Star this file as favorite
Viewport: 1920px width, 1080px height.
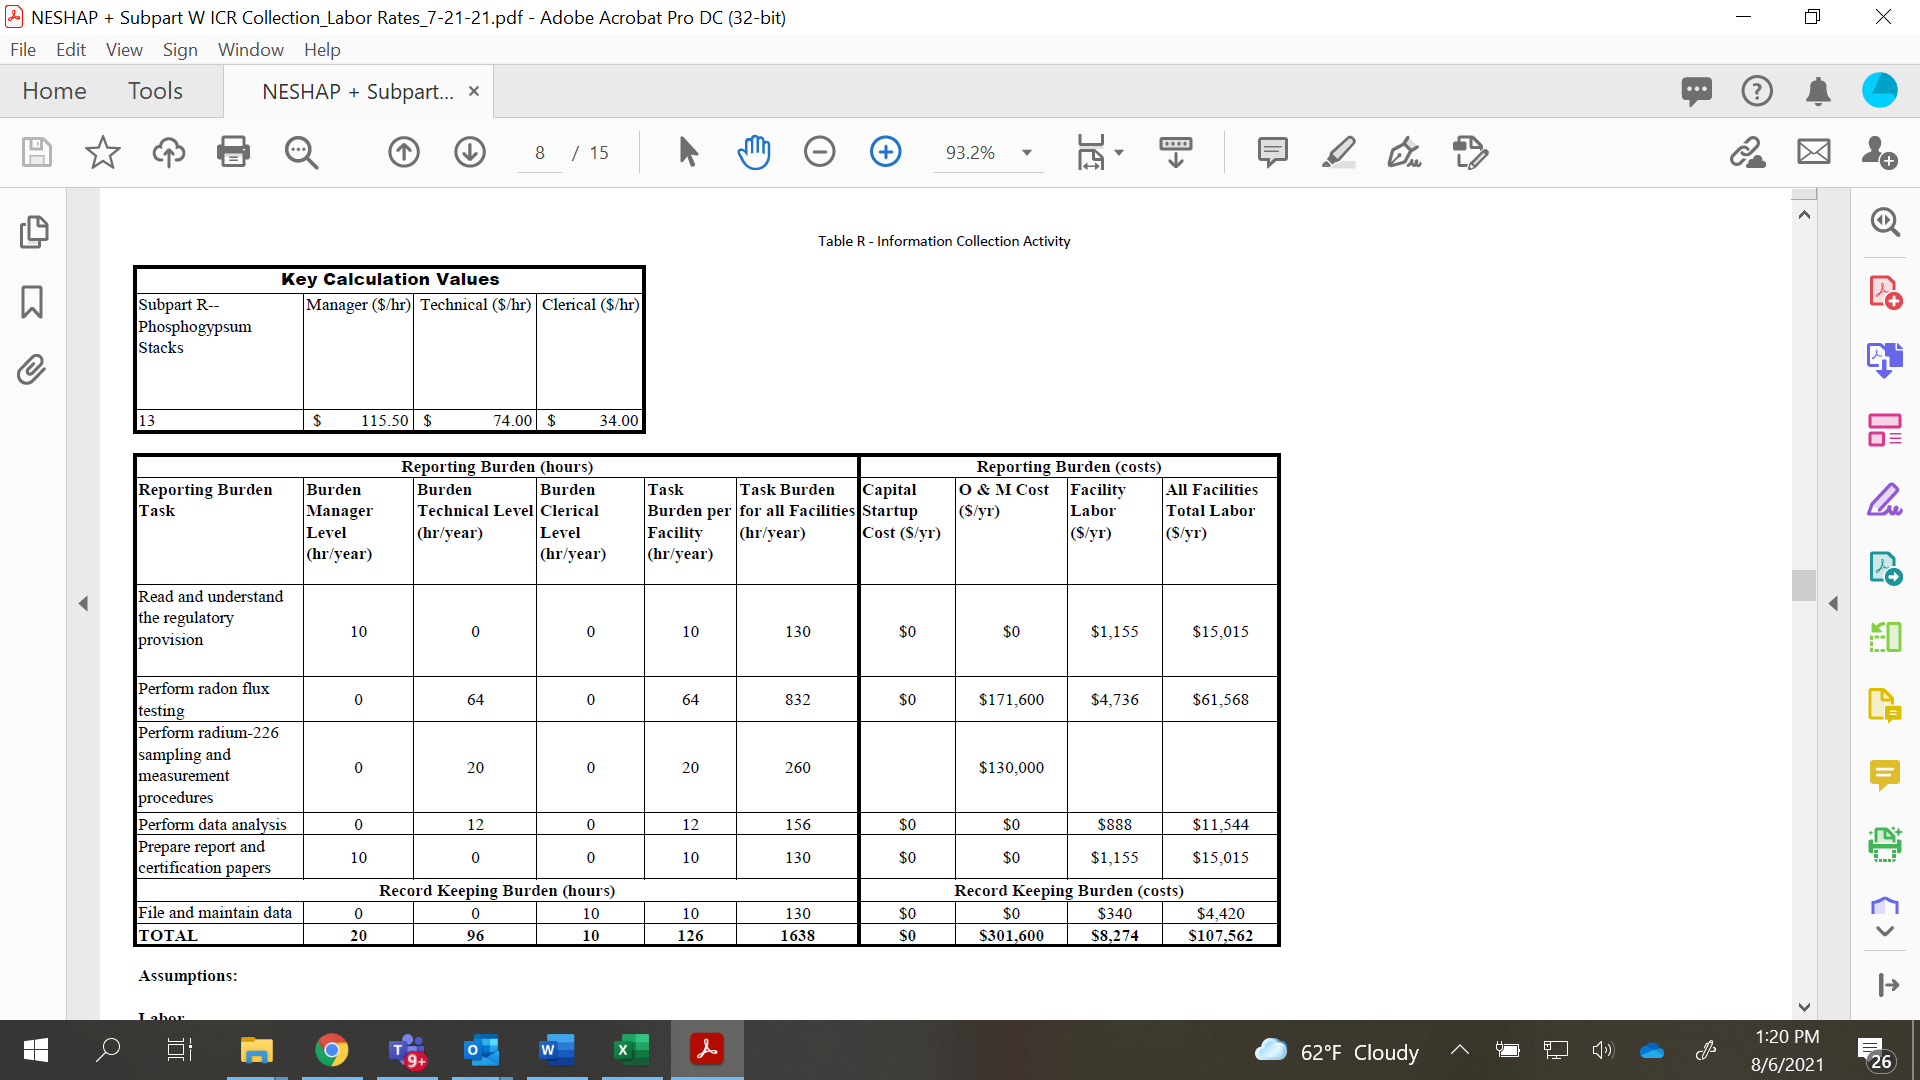(102, 152)
